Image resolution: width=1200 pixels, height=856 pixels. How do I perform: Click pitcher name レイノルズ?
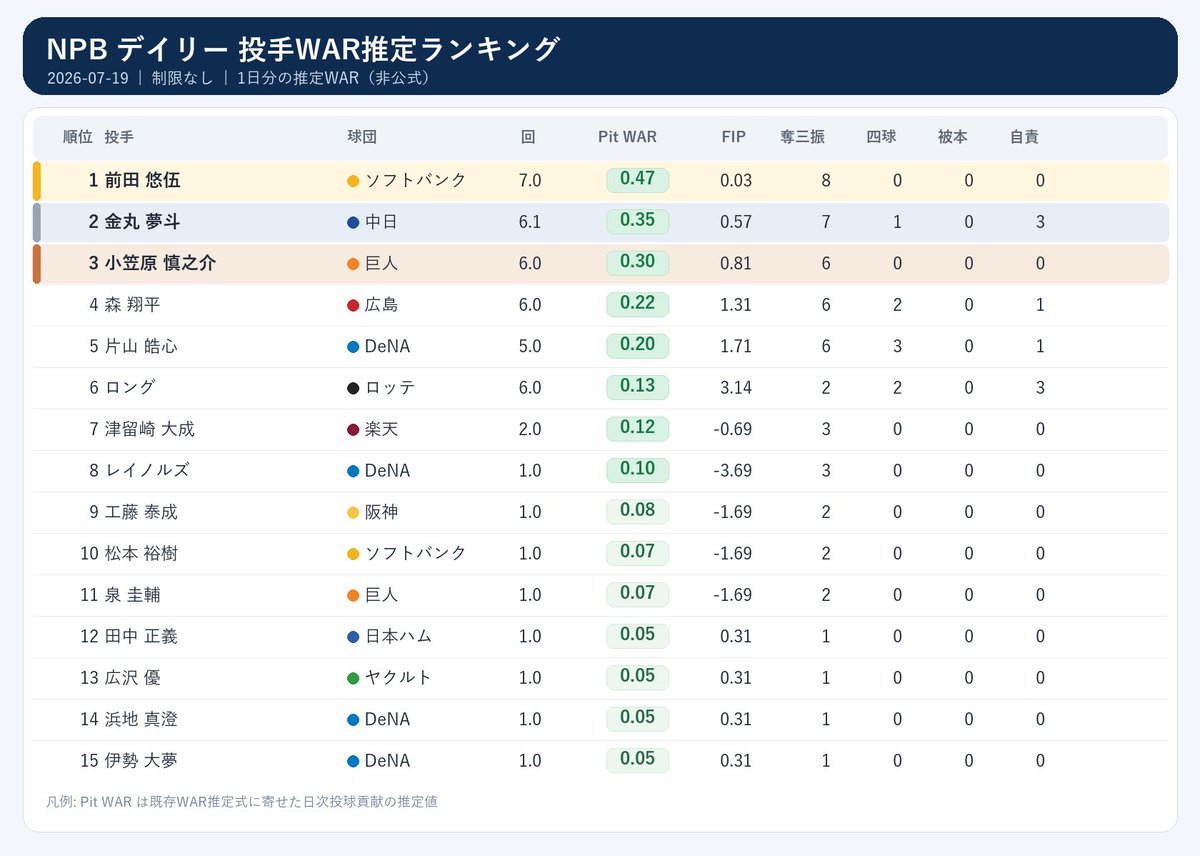[x=146, y=471]
